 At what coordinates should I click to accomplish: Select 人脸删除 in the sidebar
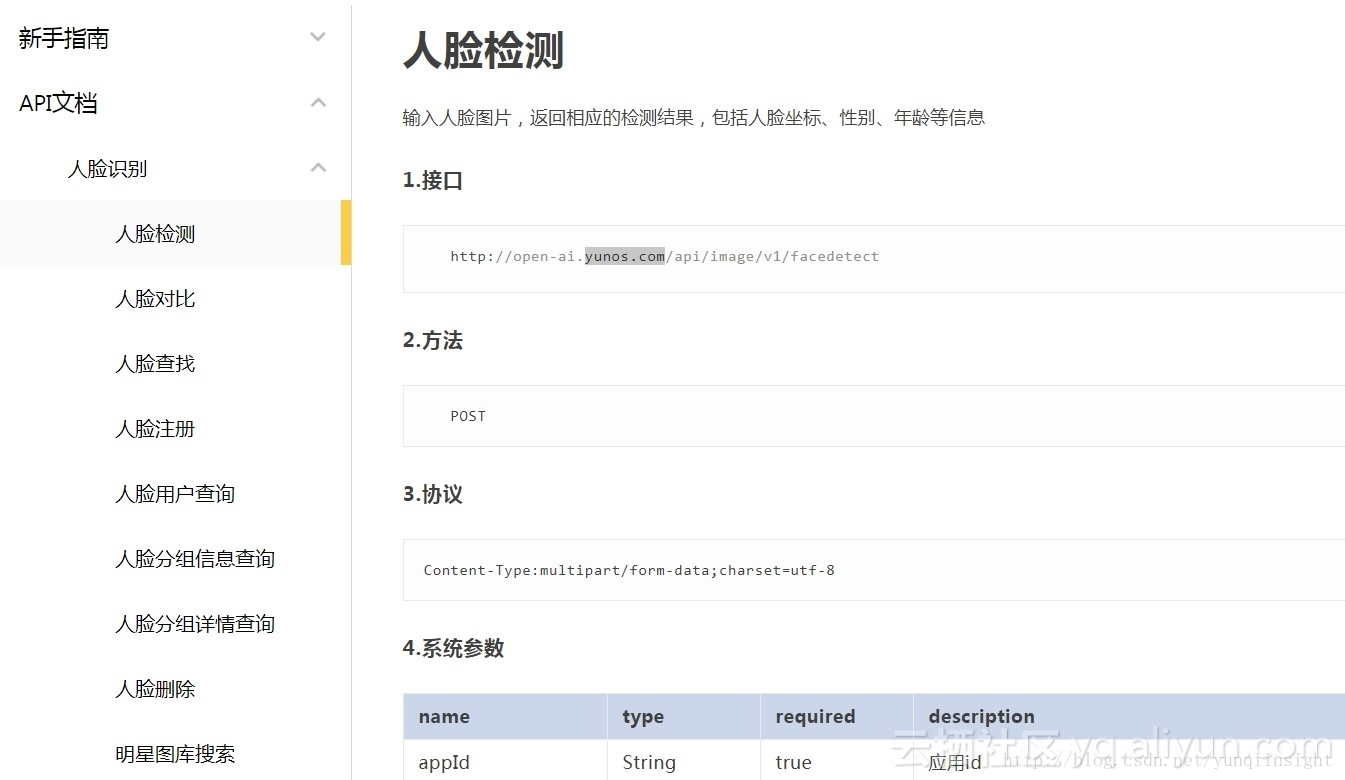click(155, 688)
